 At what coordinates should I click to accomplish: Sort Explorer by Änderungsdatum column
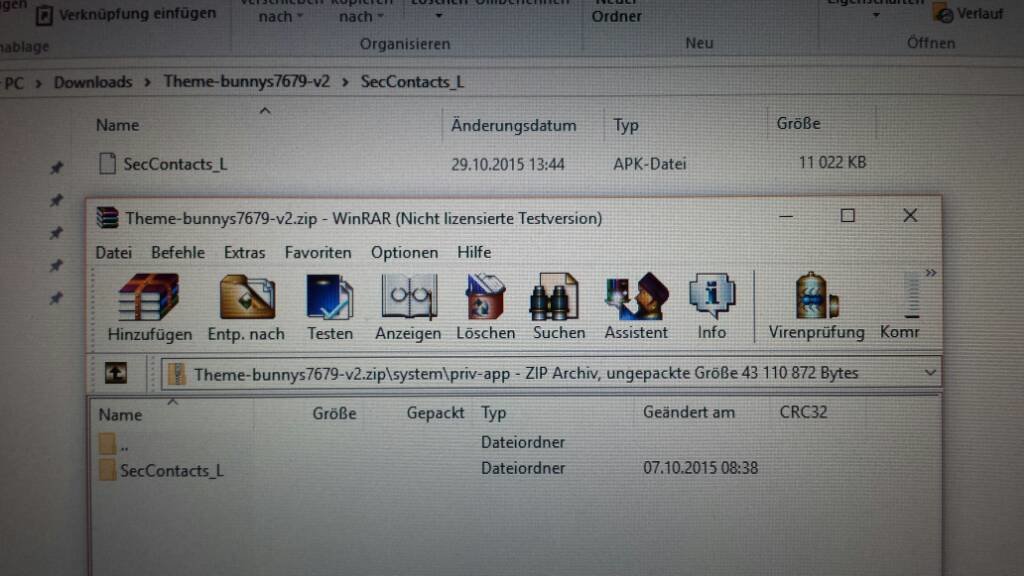coord(513,125)
